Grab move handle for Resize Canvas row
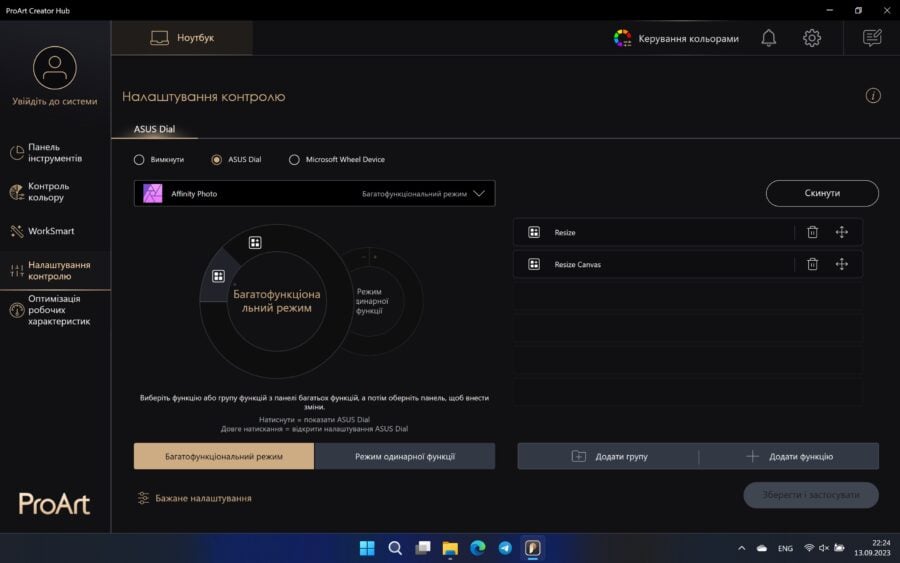 tap(841, 264)
